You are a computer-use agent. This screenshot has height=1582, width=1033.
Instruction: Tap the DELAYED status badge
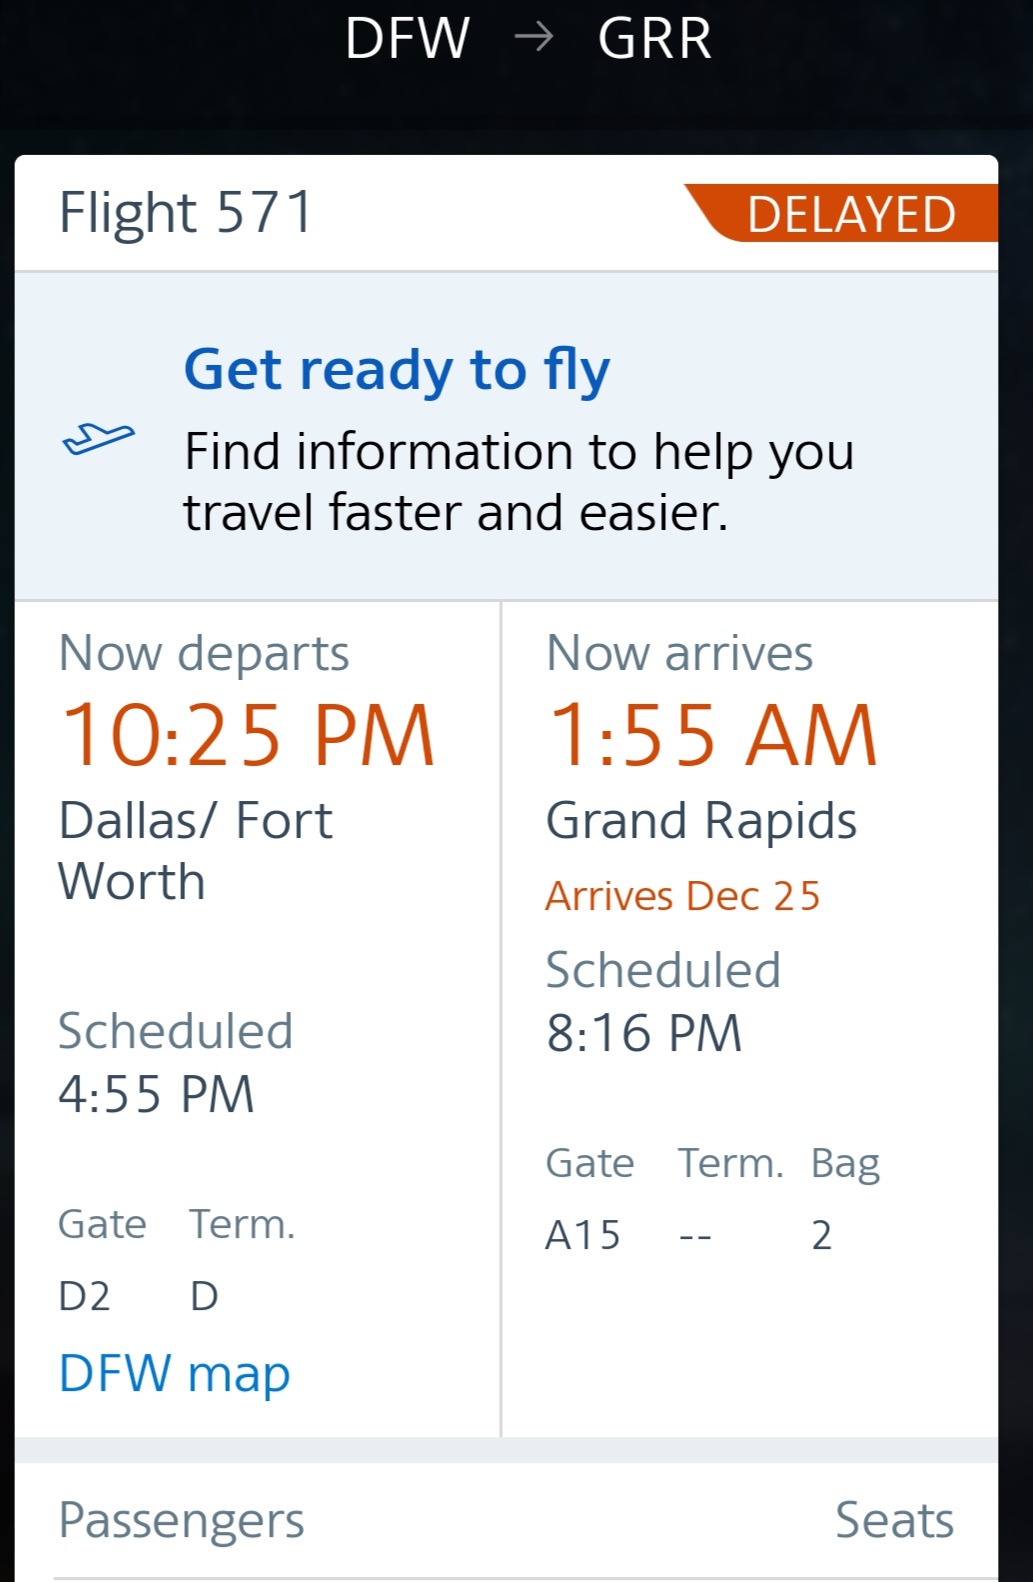[850, 214]
